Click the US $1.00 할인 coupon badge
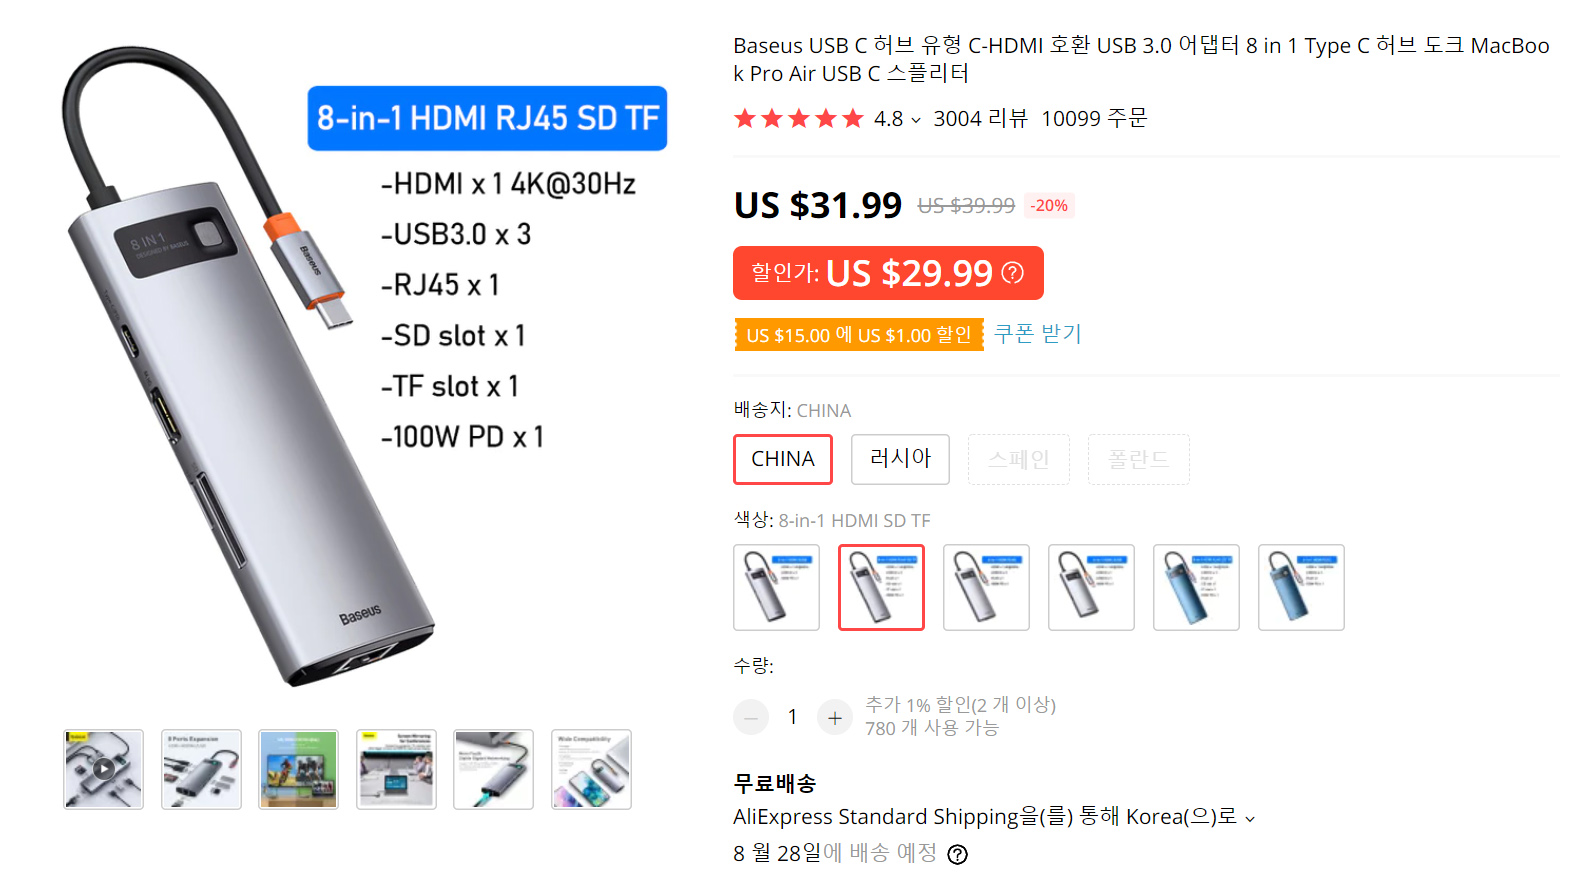Viewport: 1573px width, 883px height. click(859, 335)
